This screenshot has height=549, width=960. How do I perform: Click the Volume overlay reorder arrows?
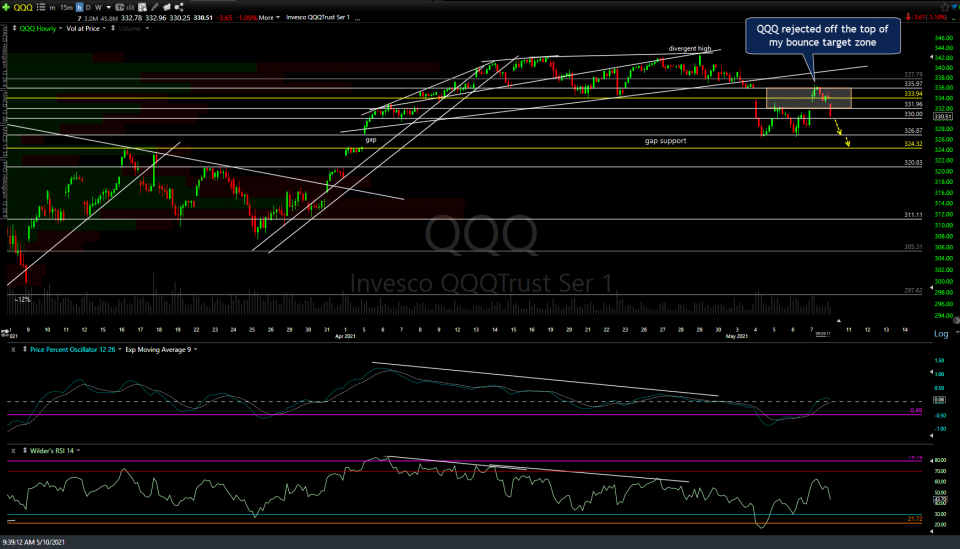(113, 28)
